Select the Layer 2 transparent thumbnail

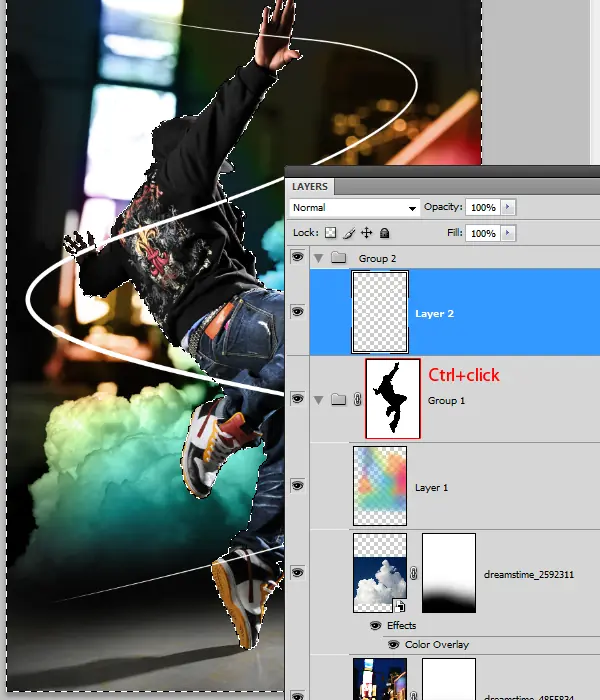(x=380, y=312)
